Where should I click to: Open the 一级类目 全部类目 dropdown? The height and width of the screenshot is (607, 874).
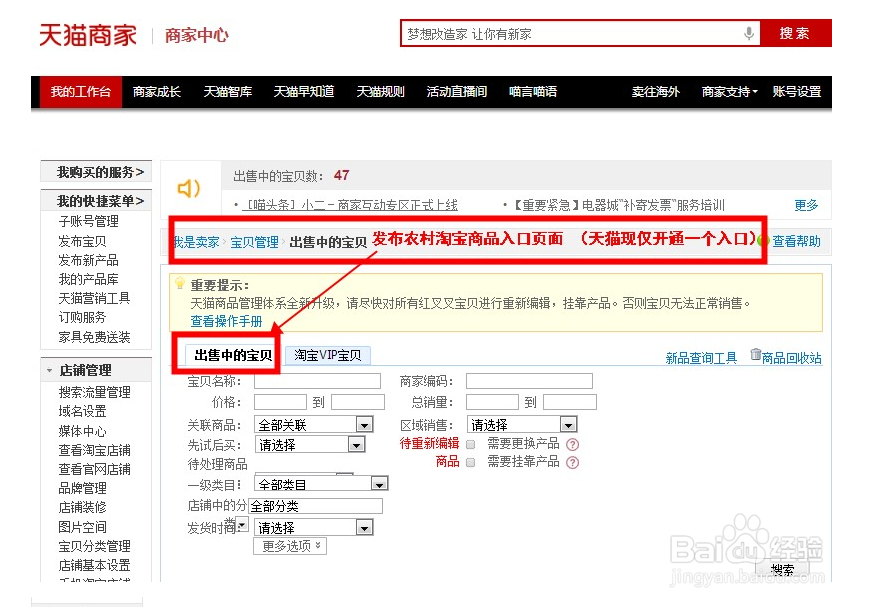tap(321, 484)
